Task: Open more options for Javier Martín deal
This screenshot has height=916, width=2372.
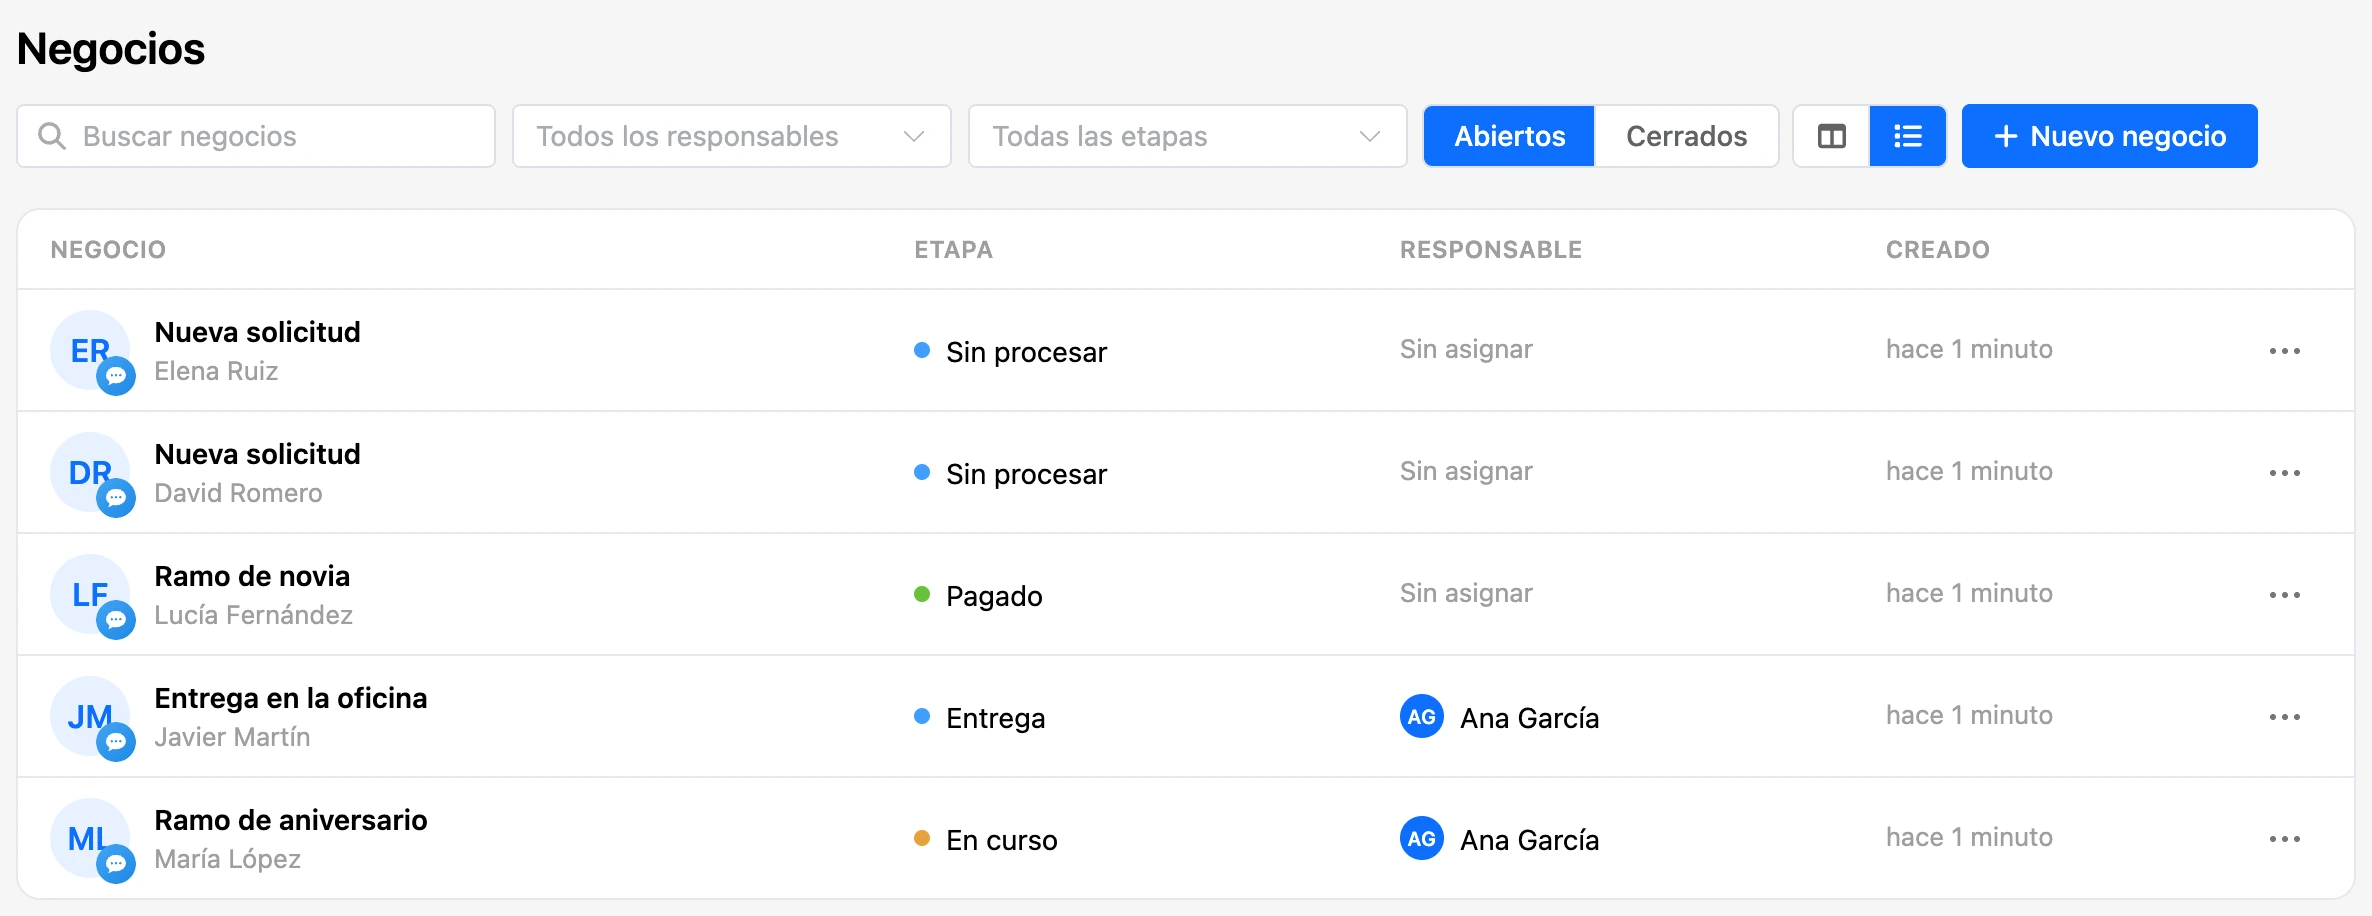Action: [2285, 717]
